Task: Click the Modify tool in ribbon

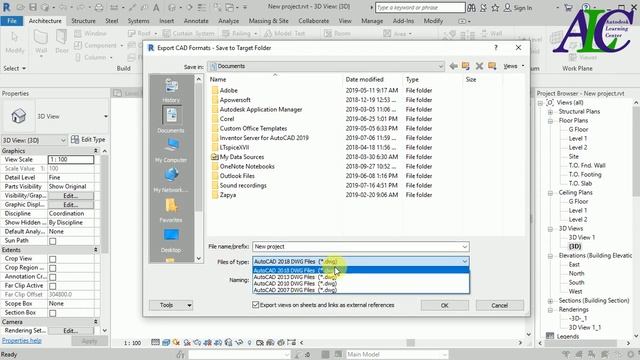Action: coord(15,43)
